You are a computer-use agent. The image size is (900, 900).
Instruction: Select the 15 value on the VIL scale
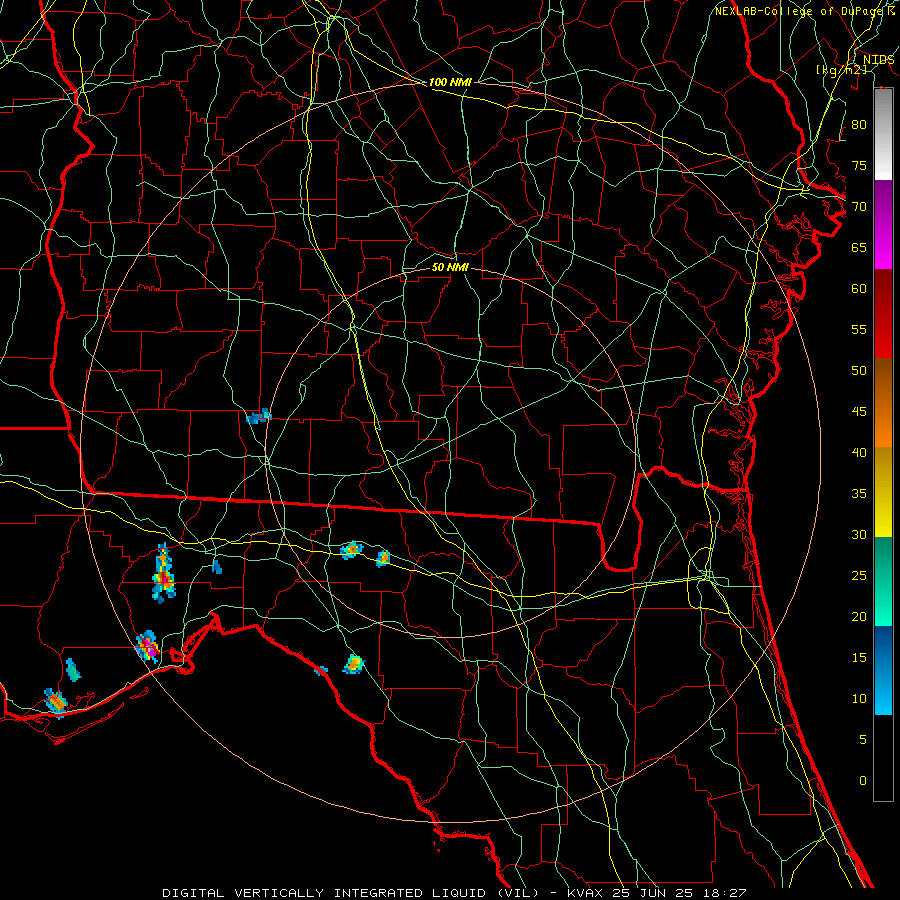[859, 657]
